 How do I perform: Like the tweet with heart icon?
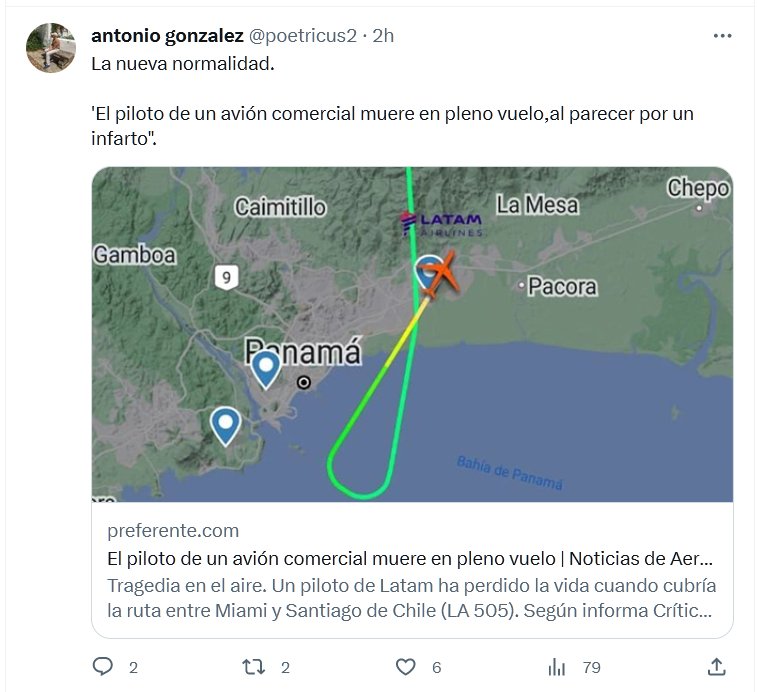(x=405, y=667)
